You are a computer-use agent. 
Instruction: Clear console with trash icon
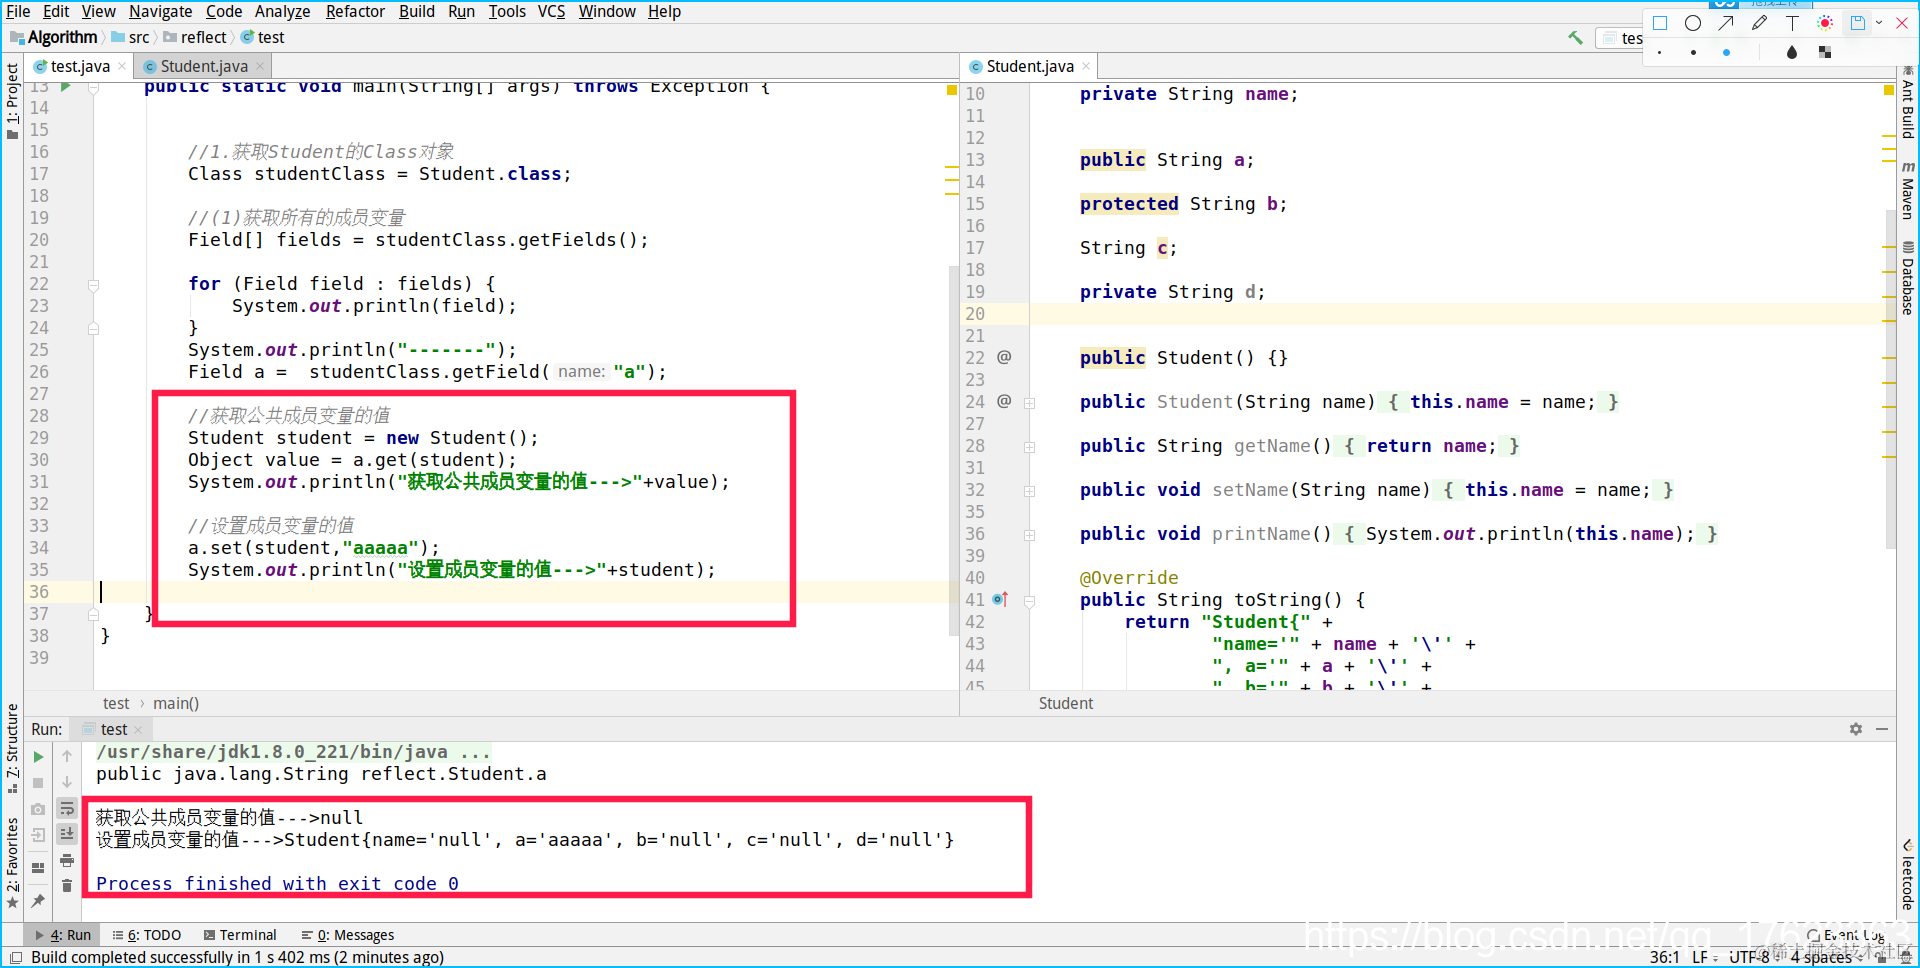click(x=67, y=886)
